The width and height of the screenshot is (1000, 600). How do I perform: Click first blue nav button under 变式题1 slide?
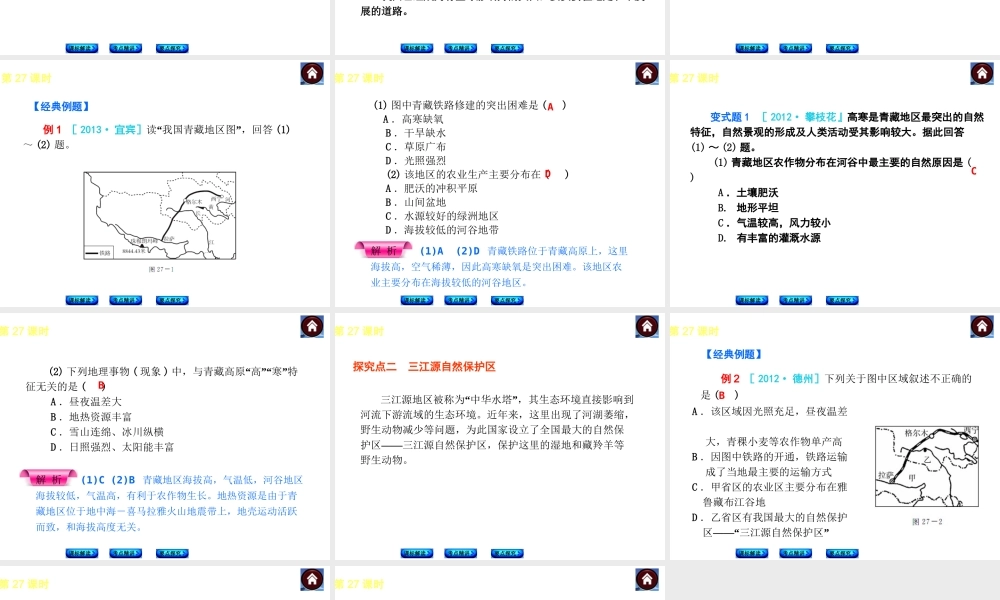[751, 300]
